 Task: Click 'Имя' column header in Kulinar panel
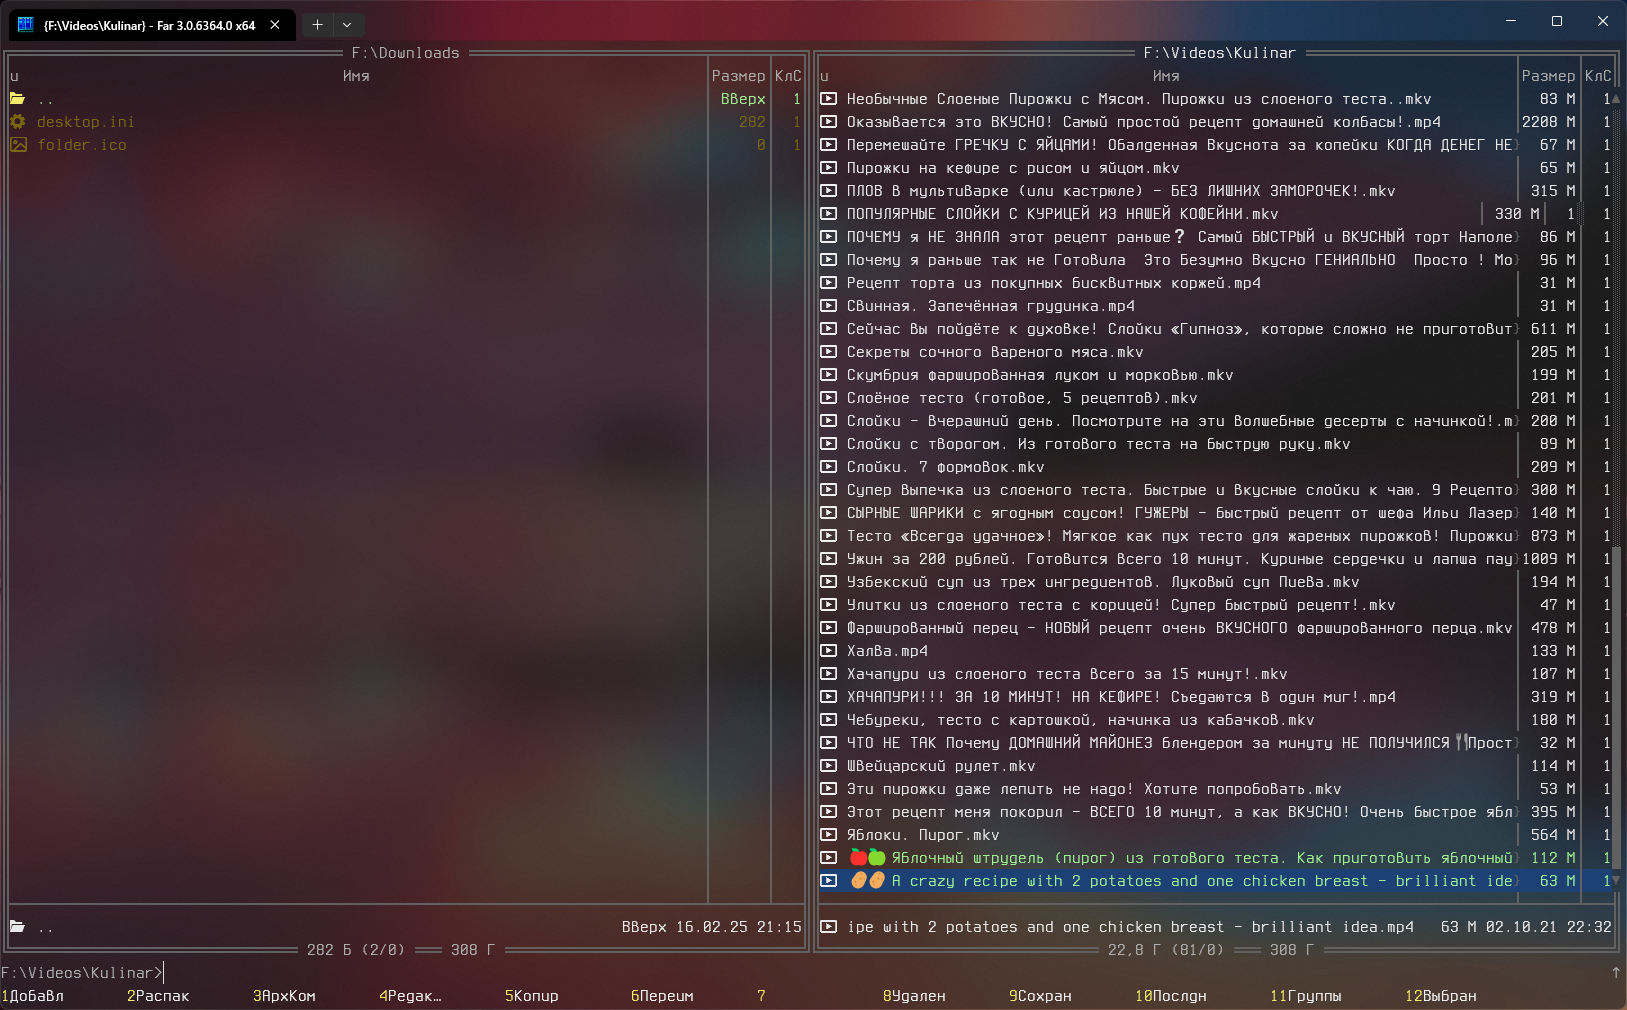pyautogui.click(x=1166, y=76)
